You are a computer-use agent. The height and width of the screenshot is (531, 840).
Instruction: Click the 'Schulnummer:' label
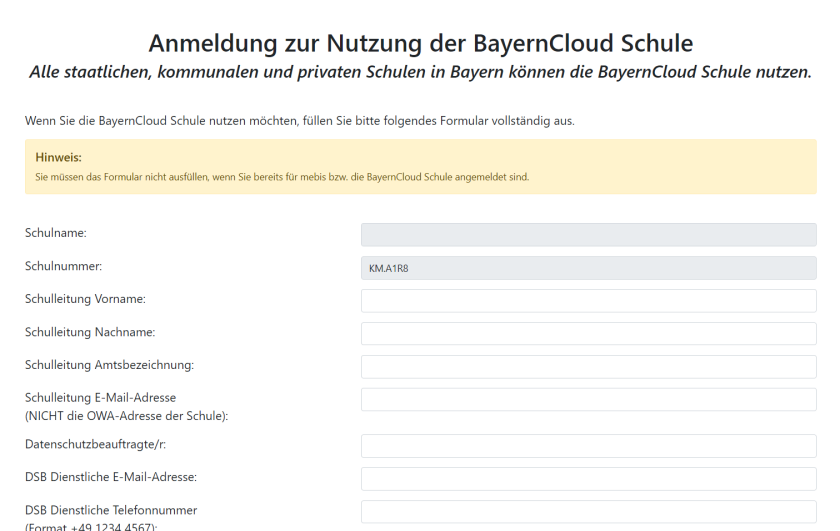63,266
